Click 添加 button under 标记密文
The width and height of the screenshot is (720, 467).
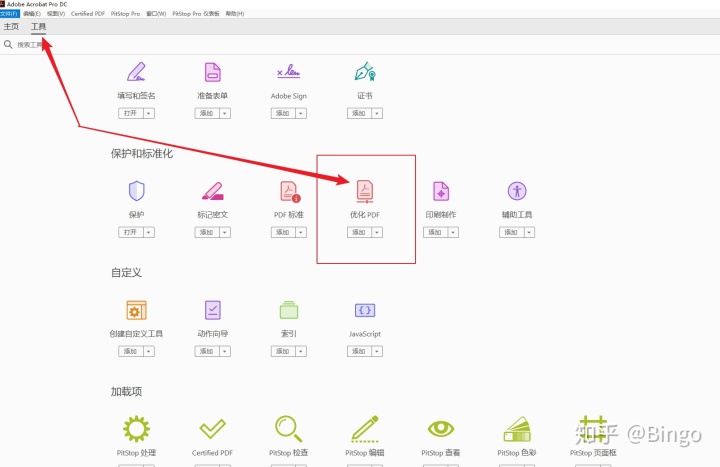pyautogui.click(x=207, y=232)
